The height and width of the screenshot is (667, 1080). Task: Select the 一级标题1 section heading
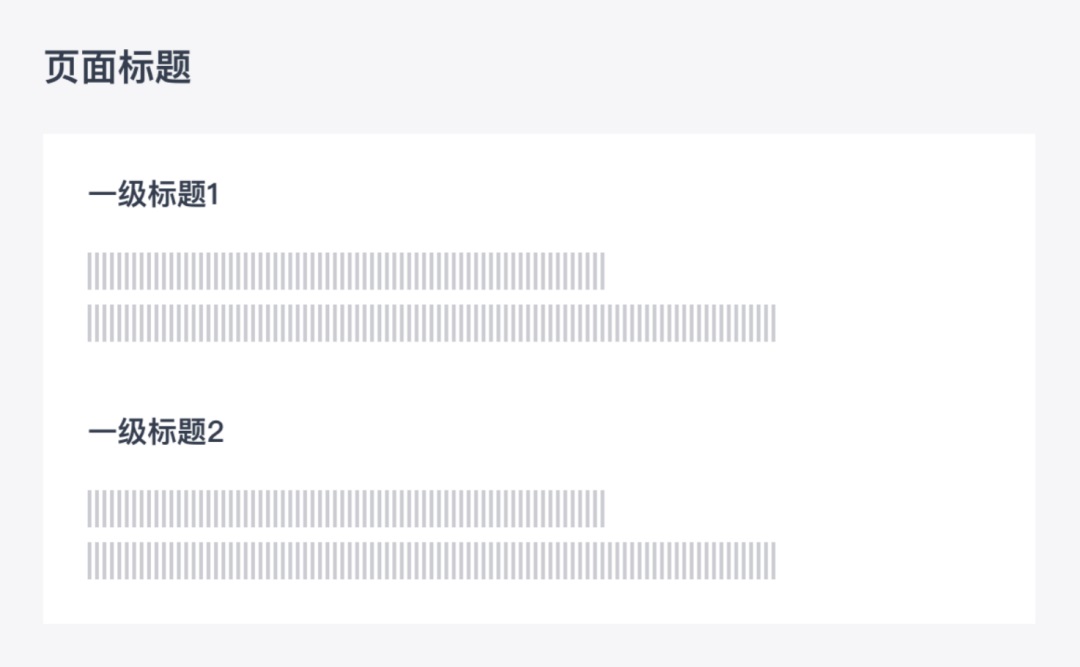(x=154, y=194)
